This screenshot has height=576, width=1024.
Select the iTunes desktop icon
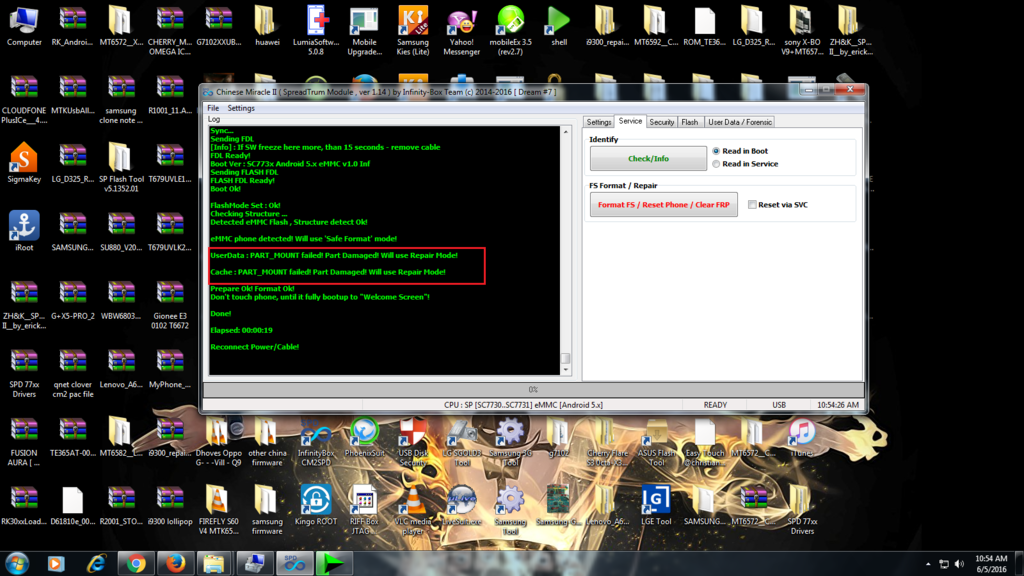point(802,439)
